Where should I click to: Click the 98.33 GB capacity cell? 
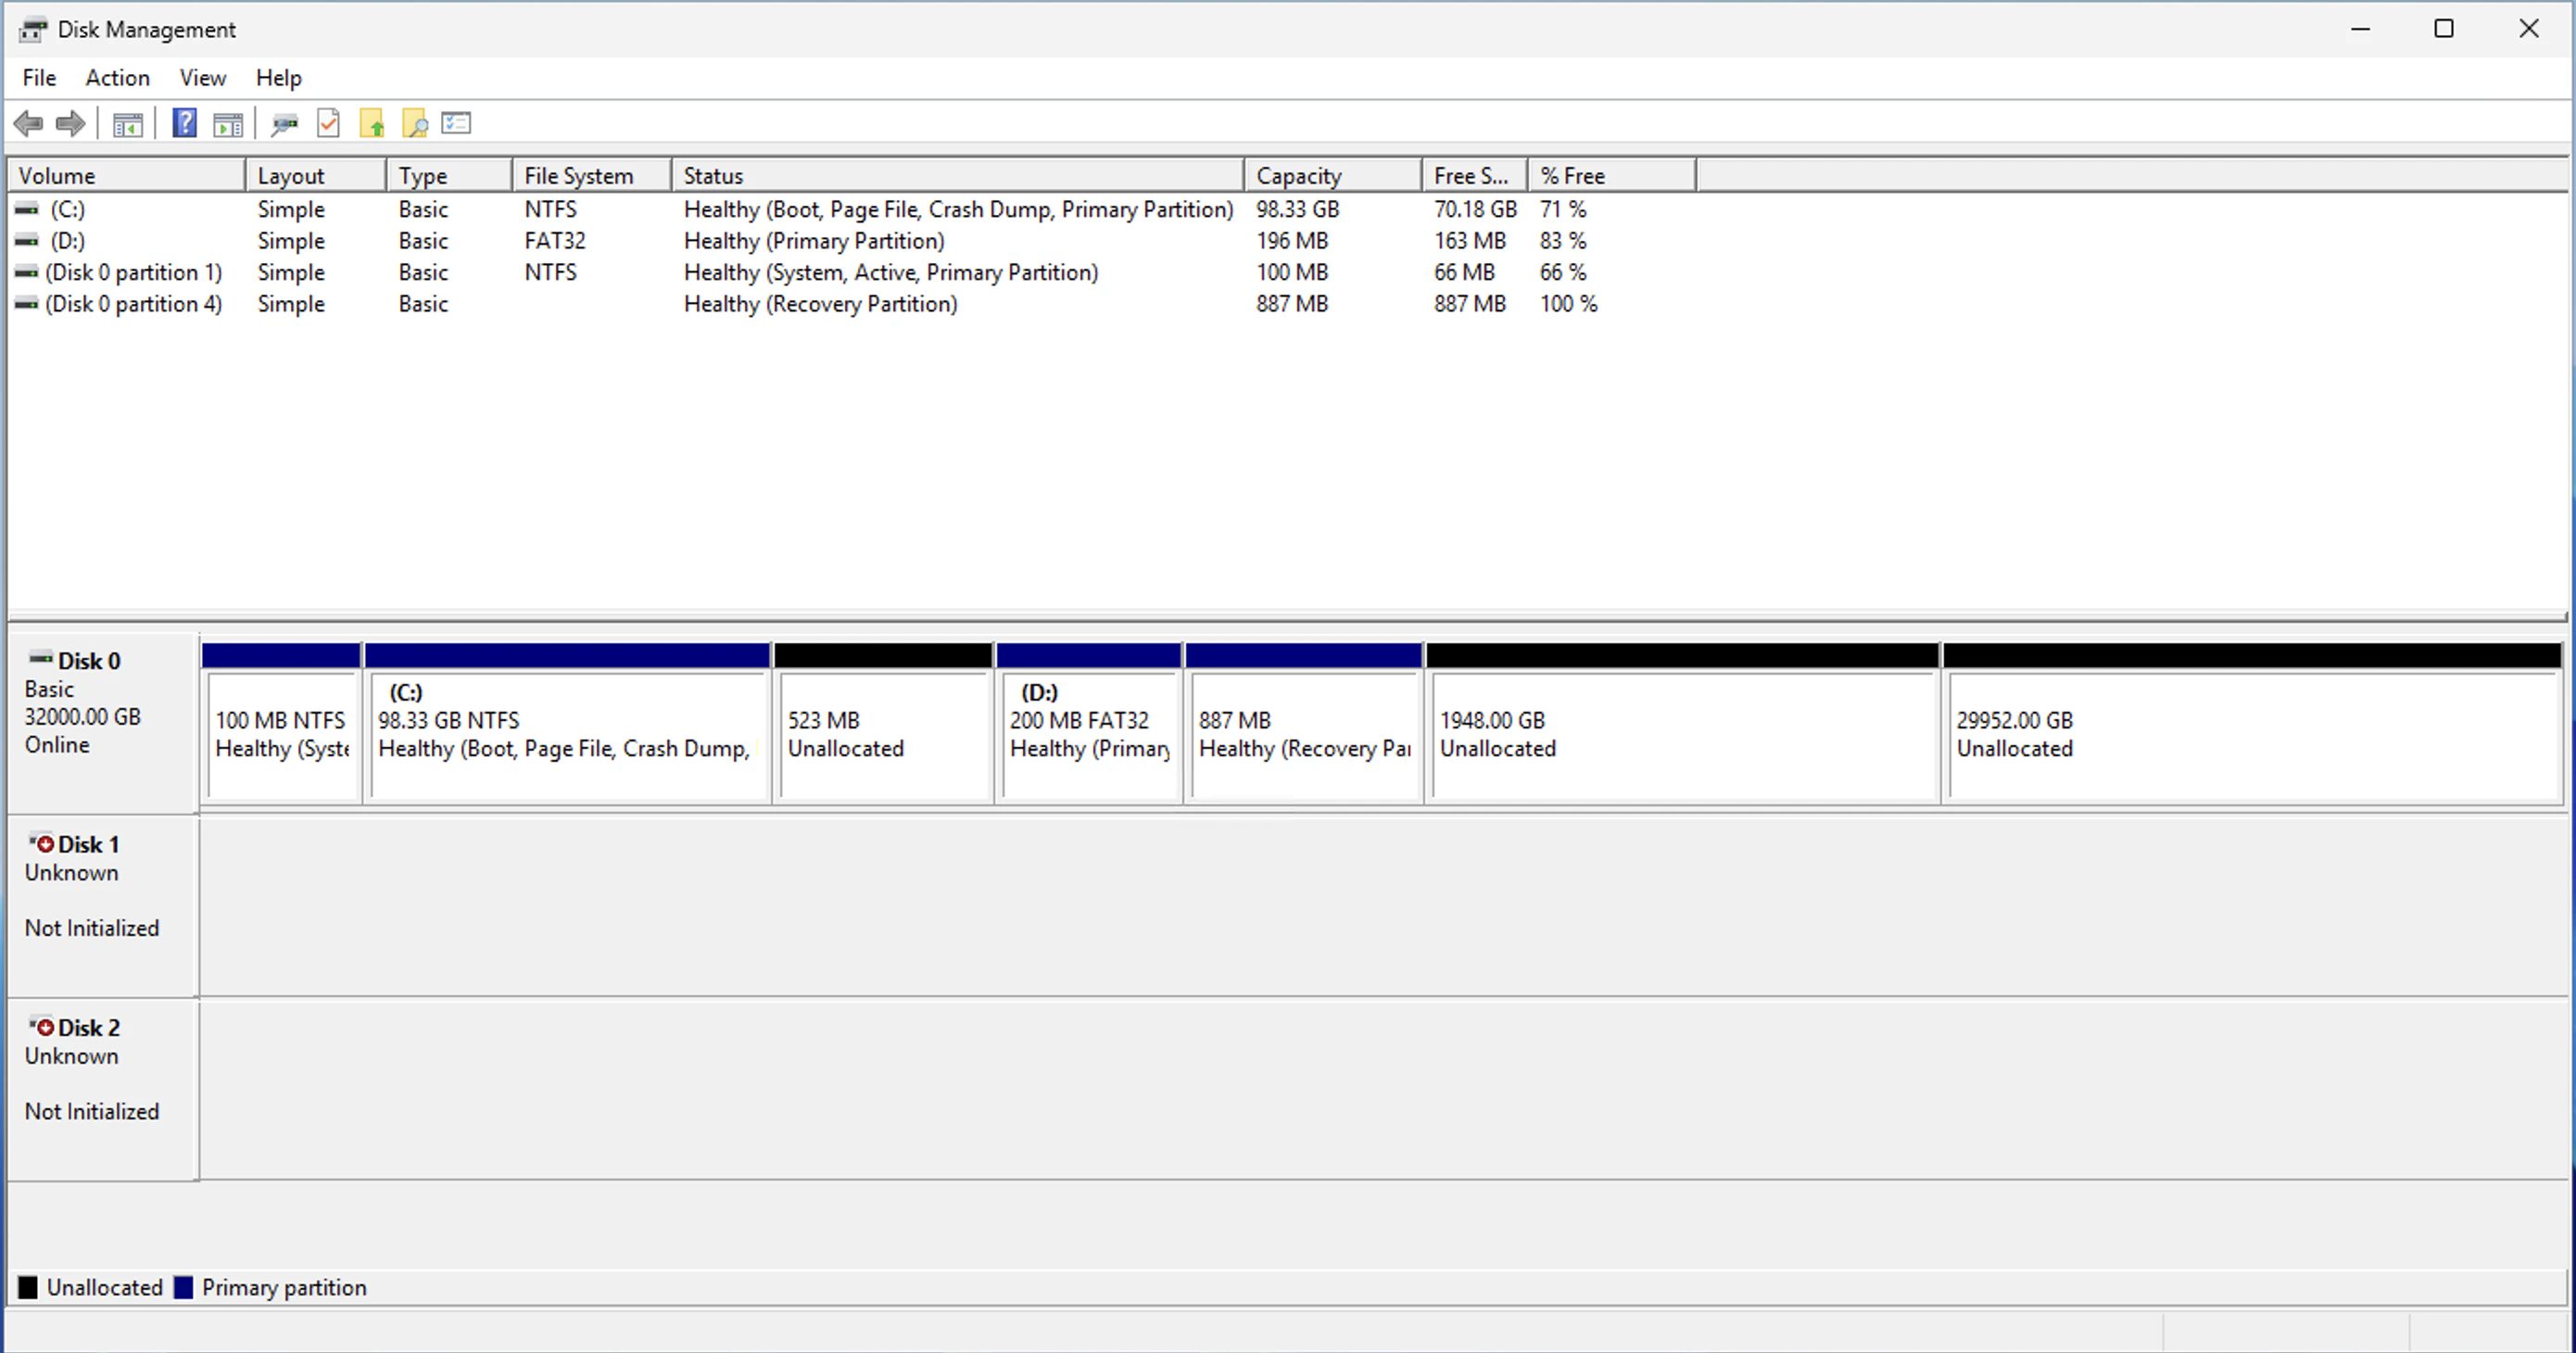point(1297,209)
